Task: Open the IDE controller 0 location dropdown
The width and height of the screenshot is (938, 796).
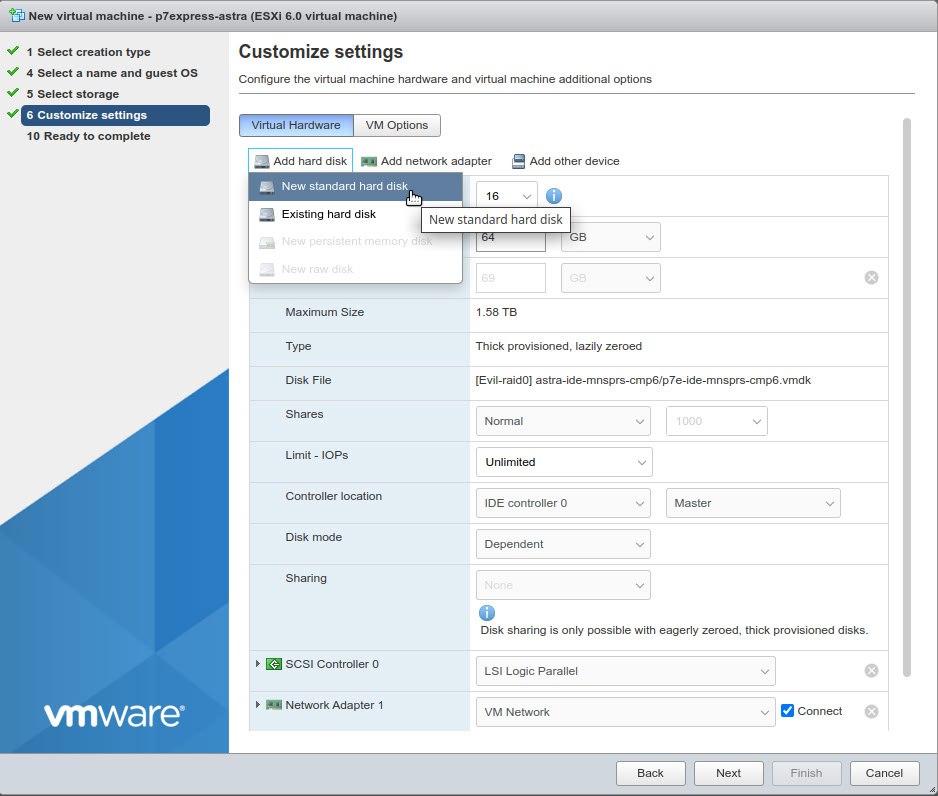Action: (x=564, y=503)
